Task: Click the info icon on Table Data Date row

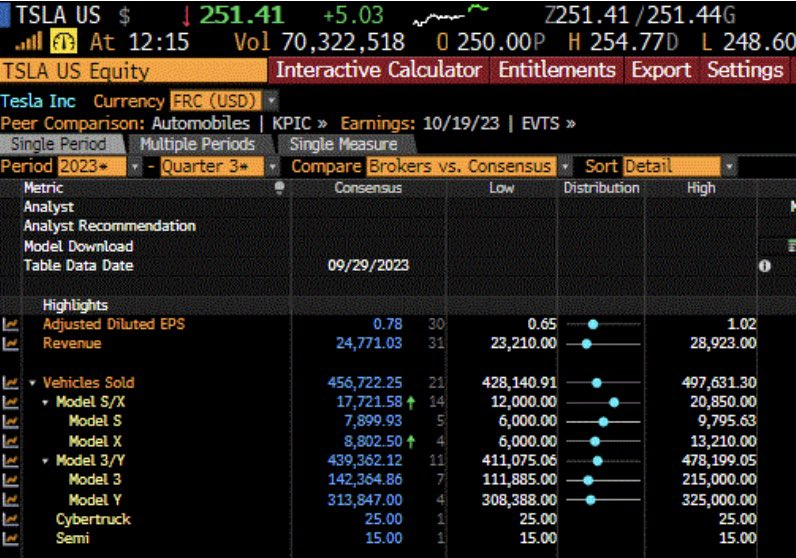Action: (x=765, y=266)
